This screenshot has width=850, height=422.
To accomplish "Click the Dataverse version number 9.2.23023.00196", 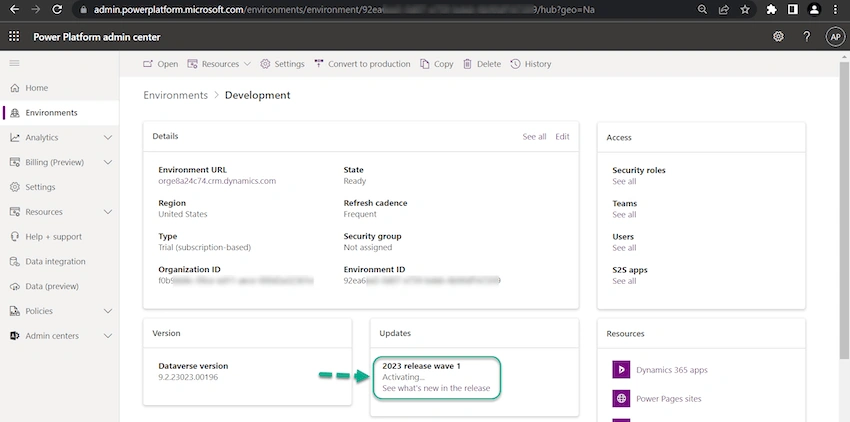I will tap(188, 377).
